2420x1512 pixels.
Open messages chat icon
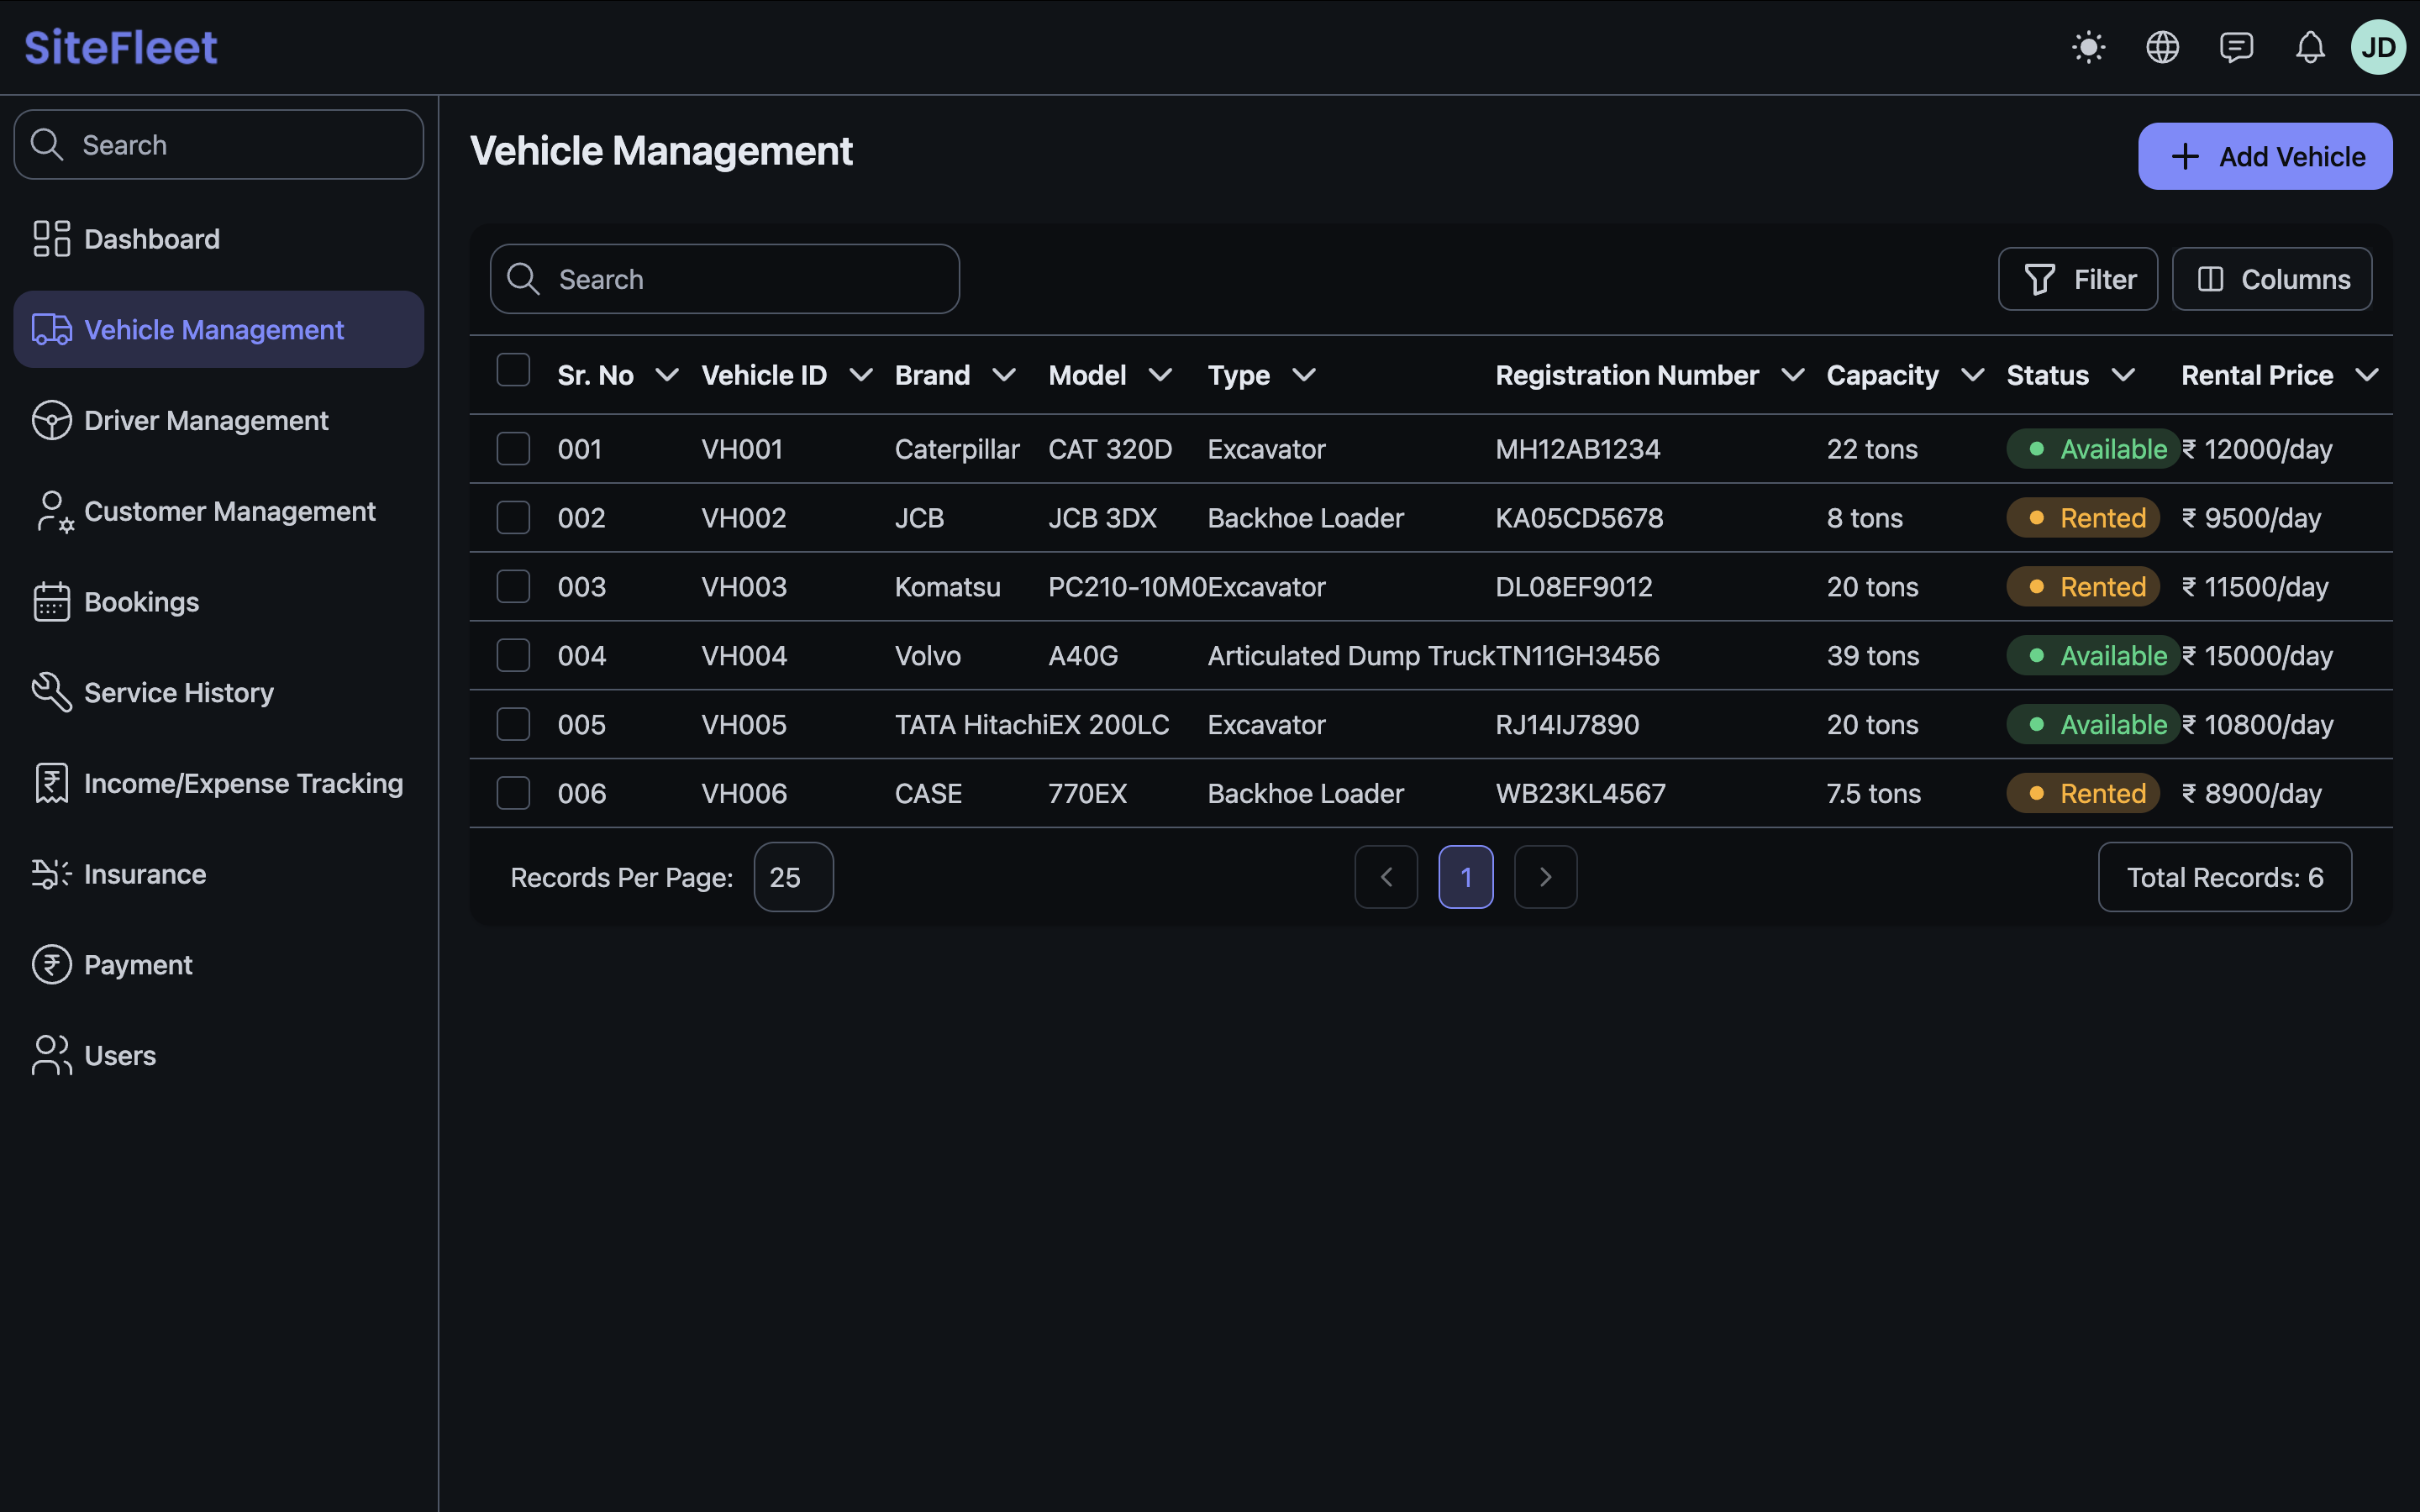tap(2236, 47)
